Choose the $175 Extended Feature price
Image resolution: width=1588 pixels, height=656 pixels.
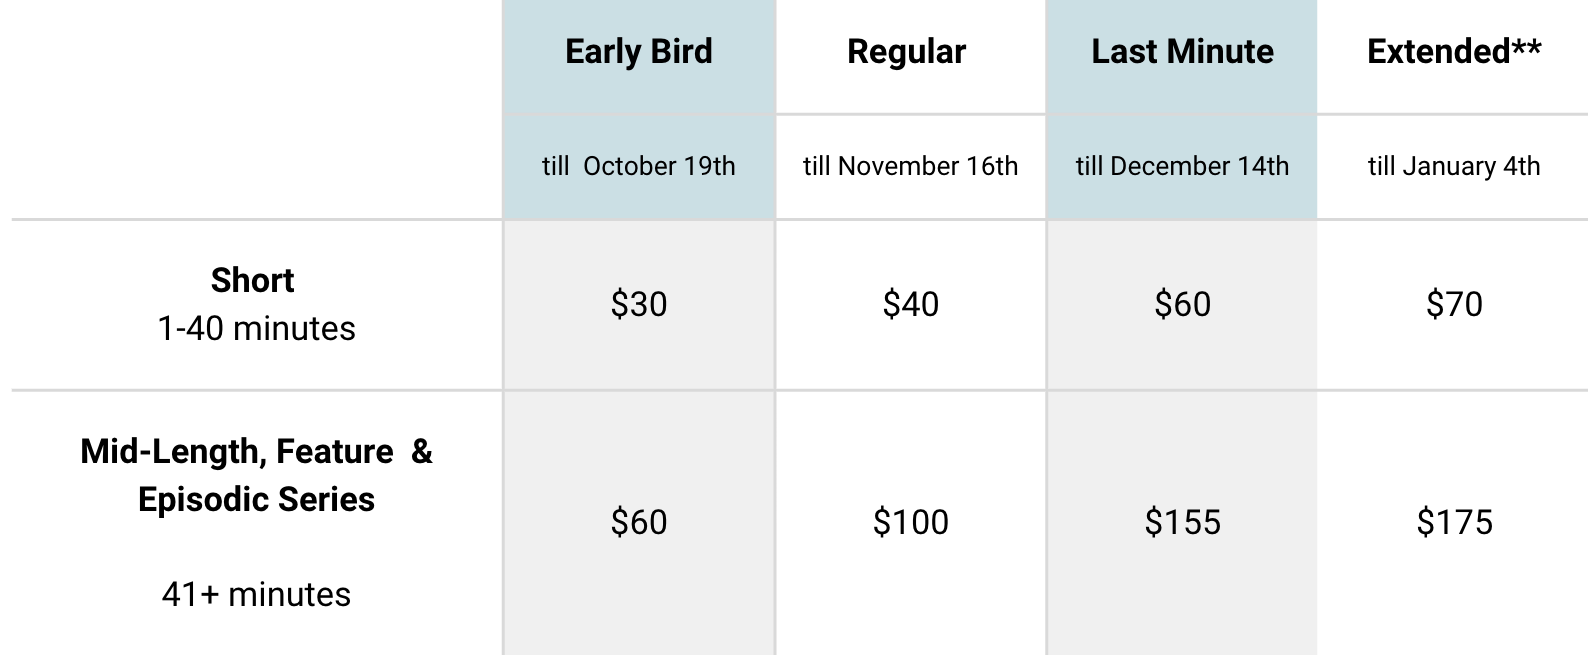pyautogui.click(x=1454, y=522)
